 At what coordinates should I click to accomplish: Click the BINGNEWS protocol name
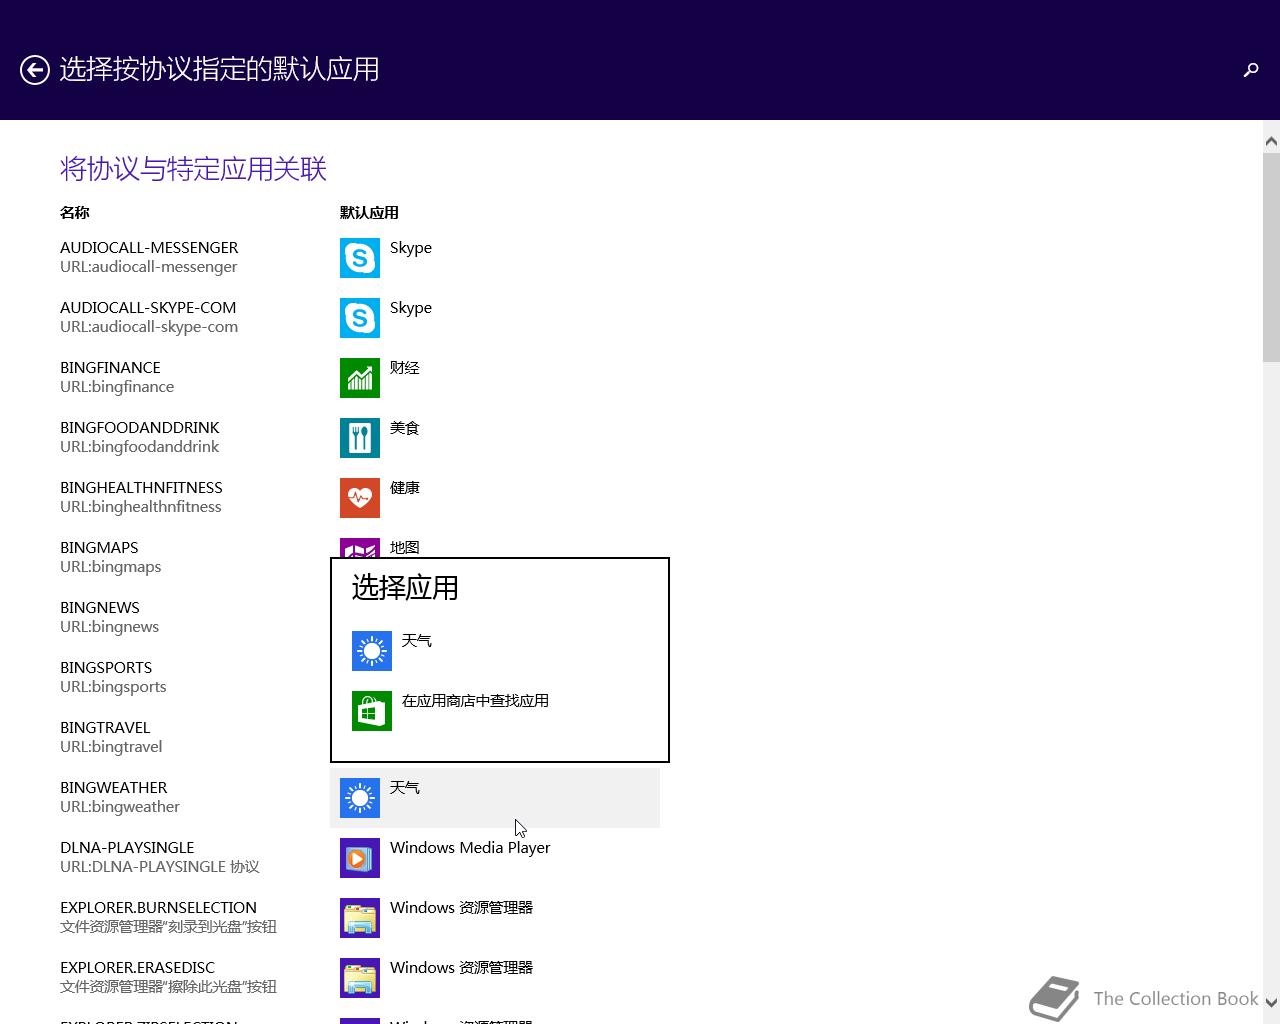coord(100,608)
